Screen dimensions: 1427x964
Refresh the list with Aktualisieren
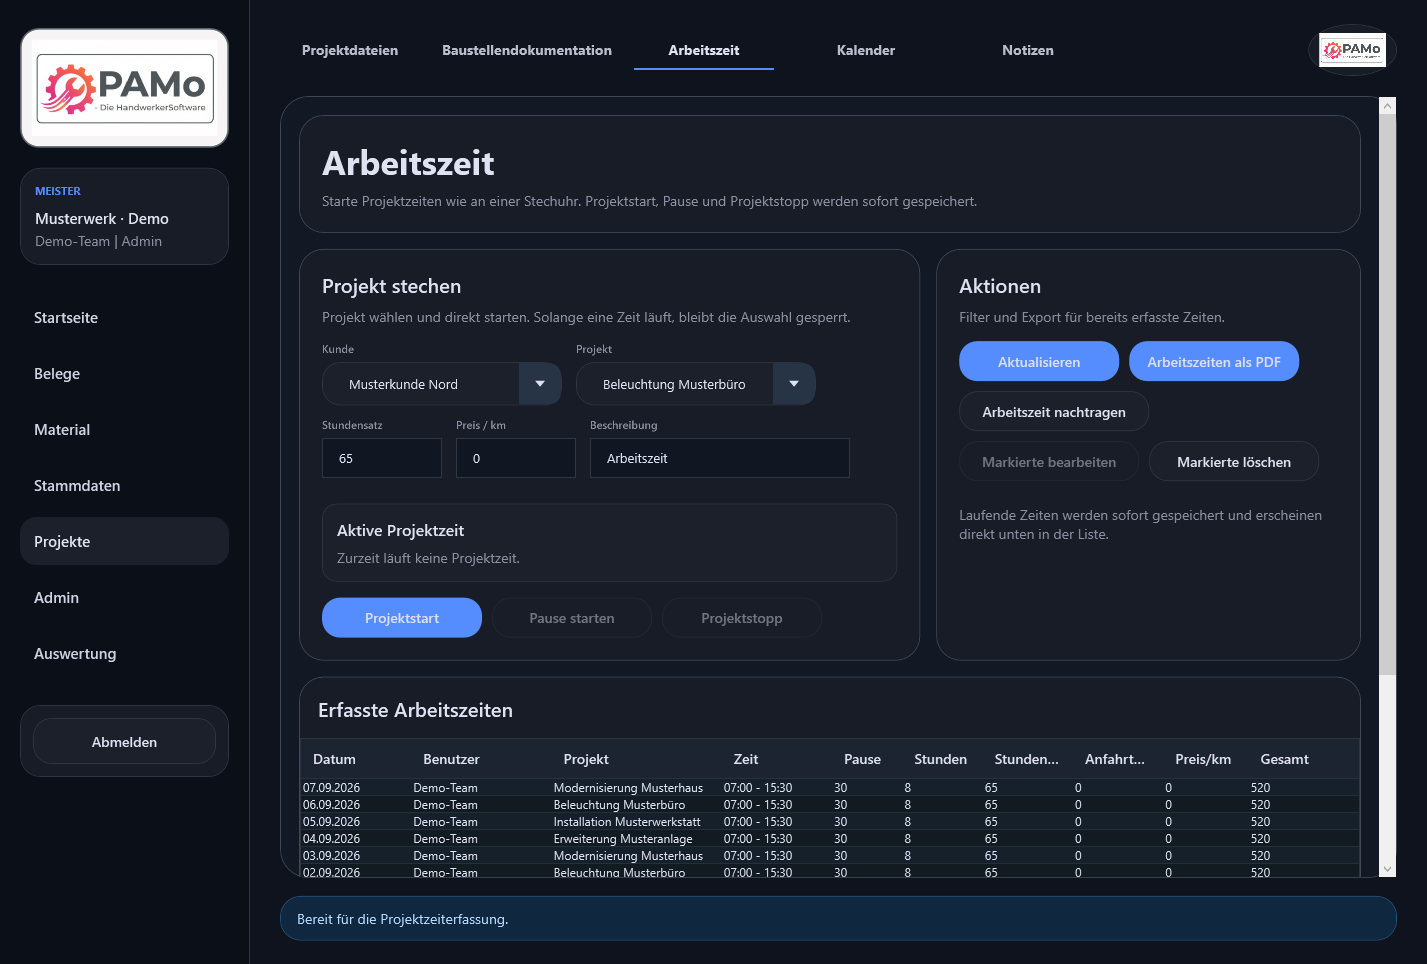tap(1039, 362)
